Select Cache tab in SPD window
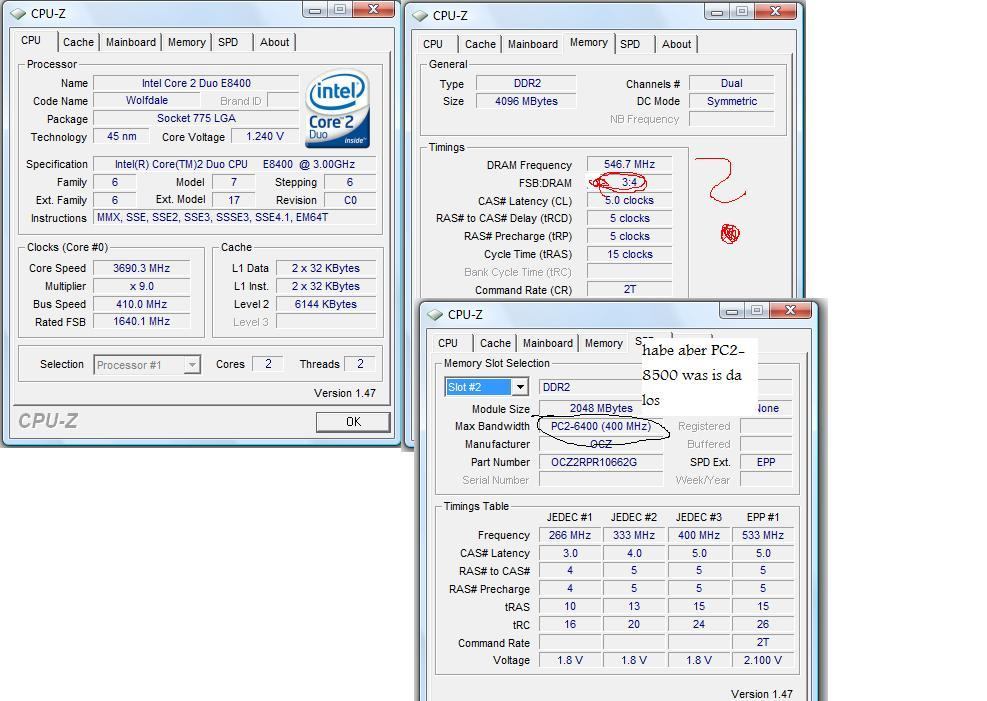987x701 pixels. (495, 343)
